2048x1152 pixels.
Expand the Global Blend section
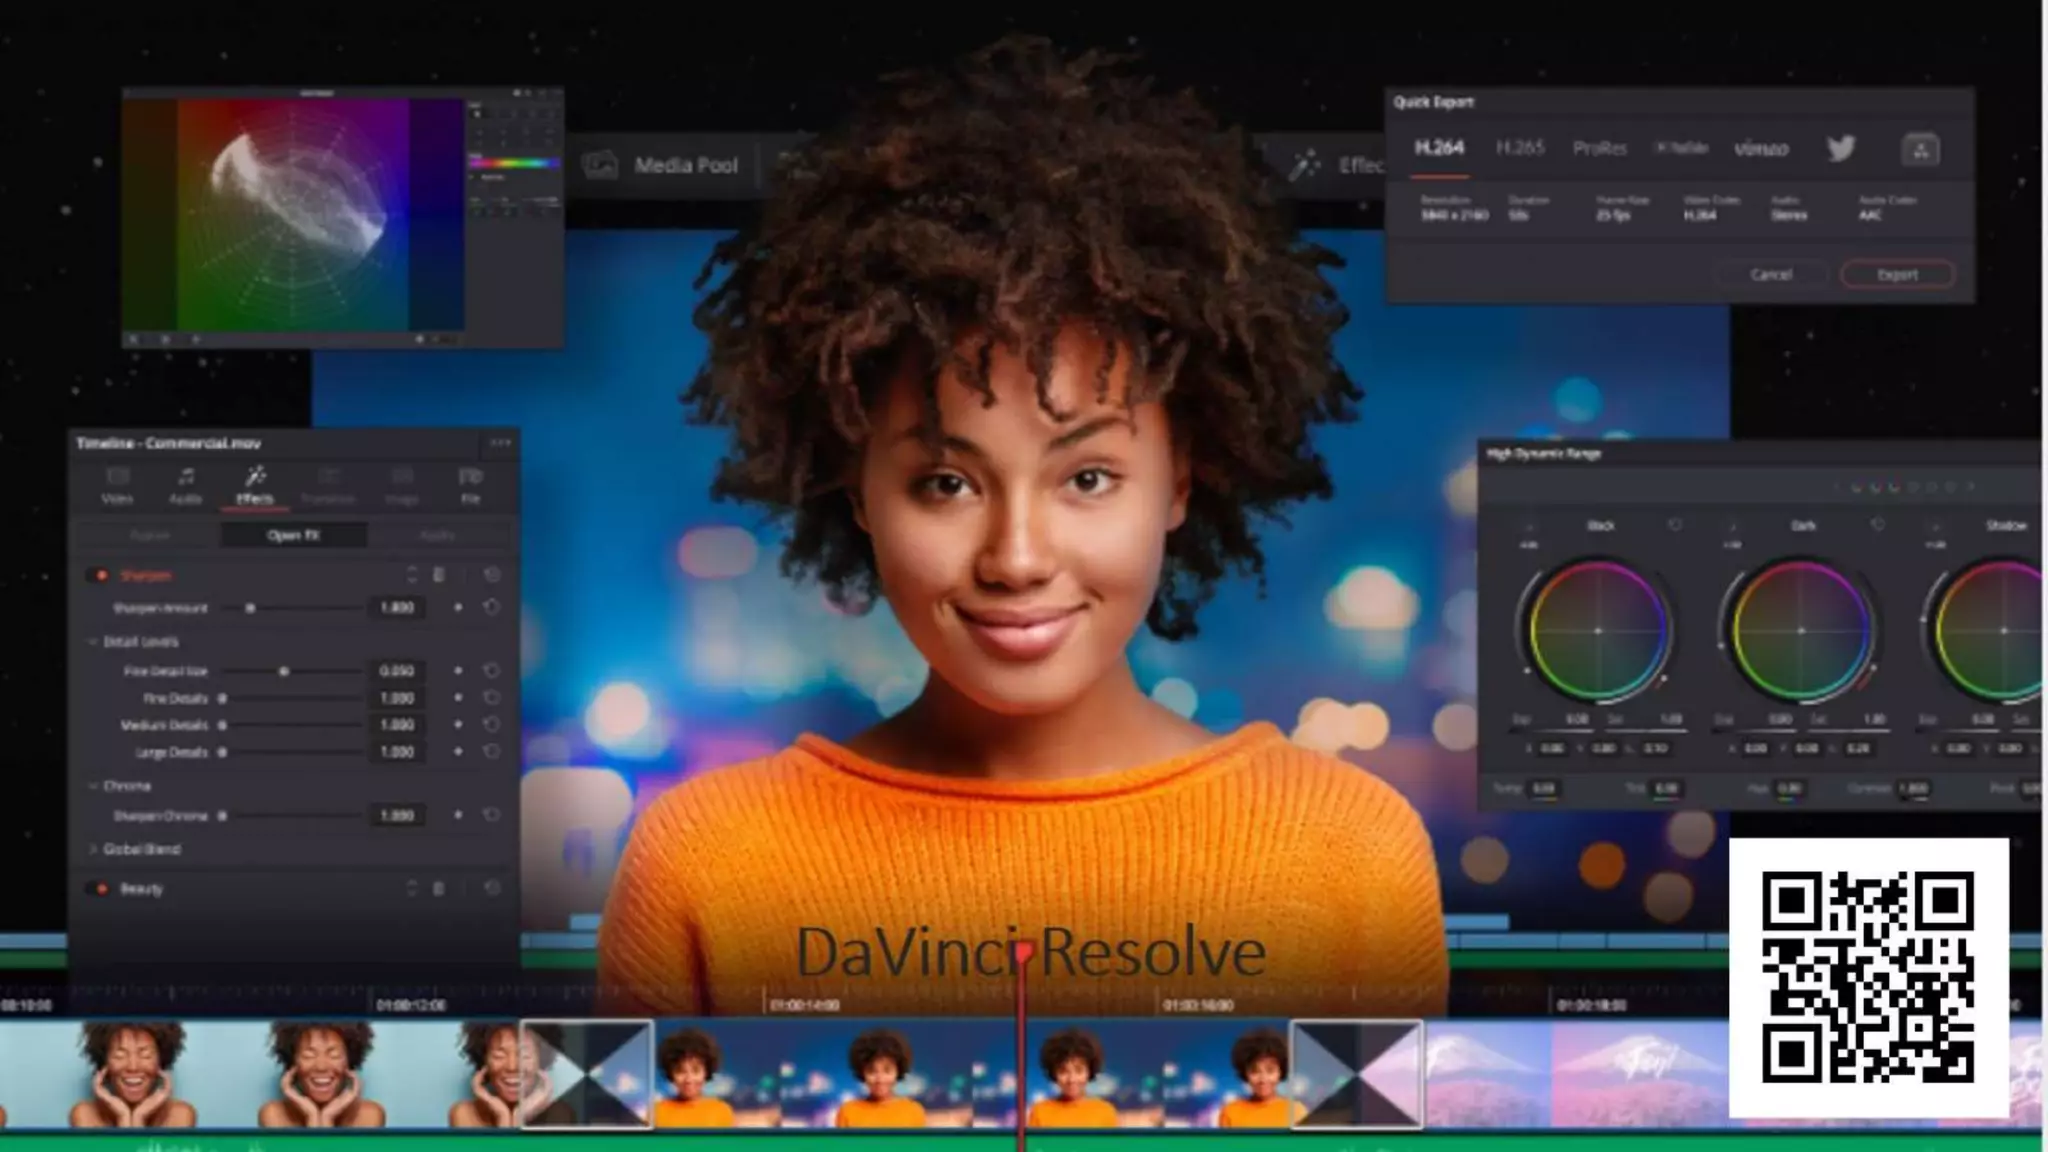(x=93, y=849)
